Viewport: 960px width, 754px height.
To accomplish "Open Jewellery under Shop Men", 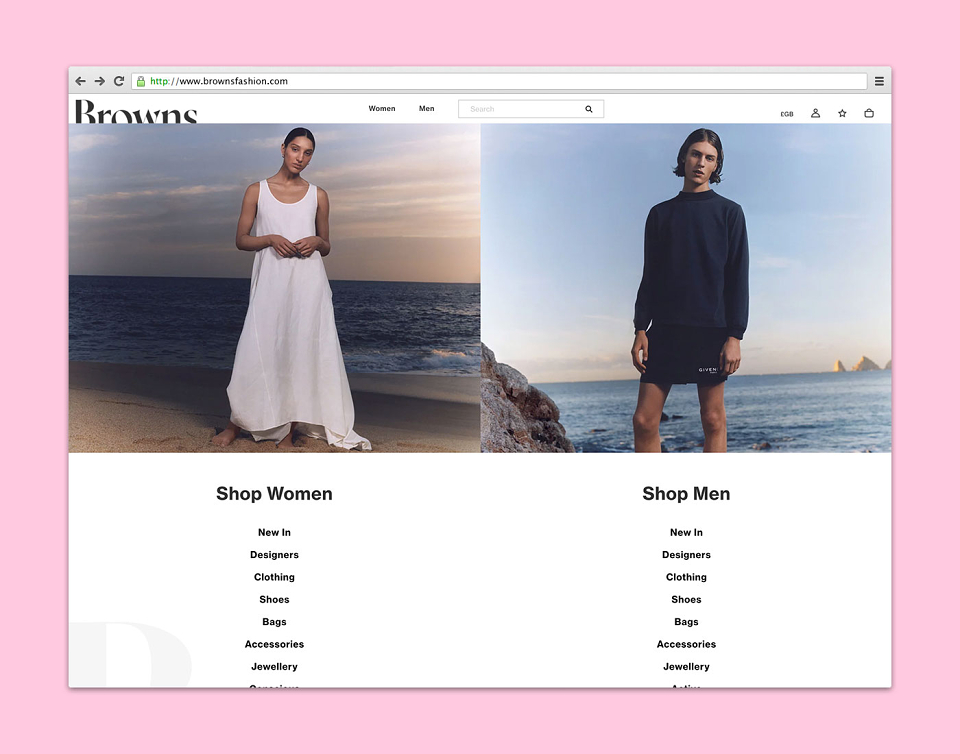I will 686,666.
